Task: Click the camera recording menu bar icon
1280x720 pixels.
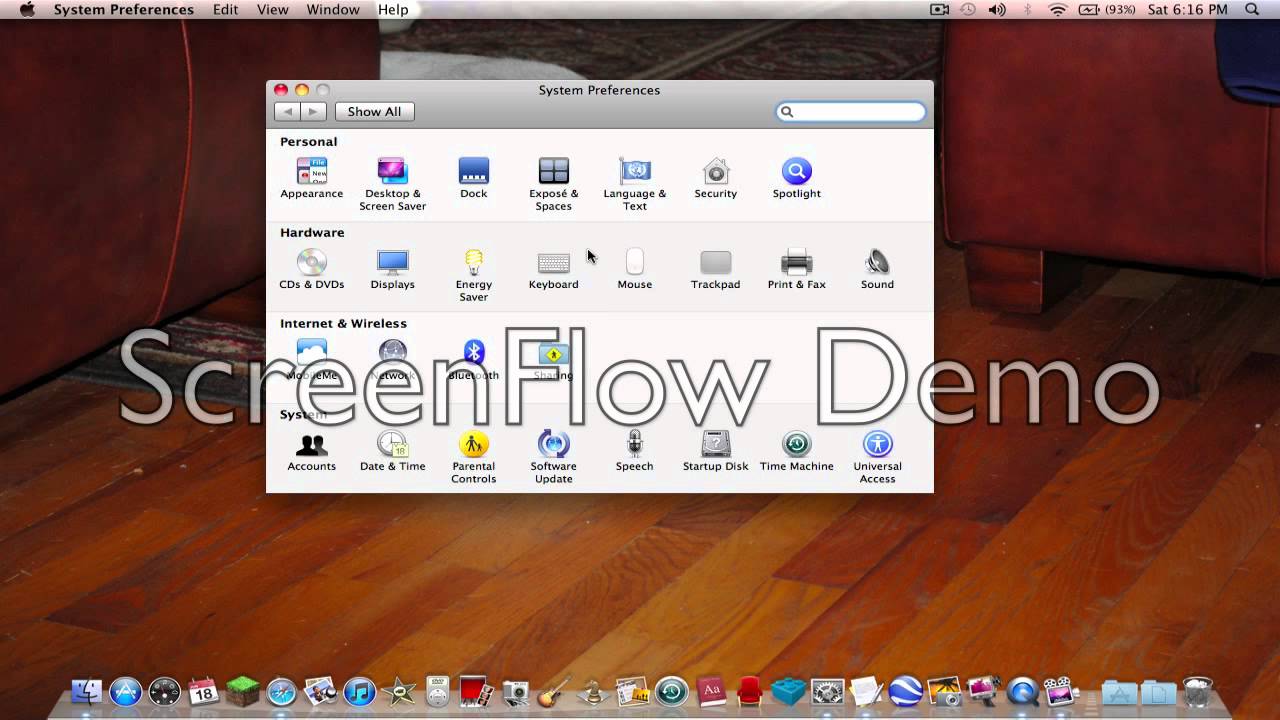Action: [939, 9]
